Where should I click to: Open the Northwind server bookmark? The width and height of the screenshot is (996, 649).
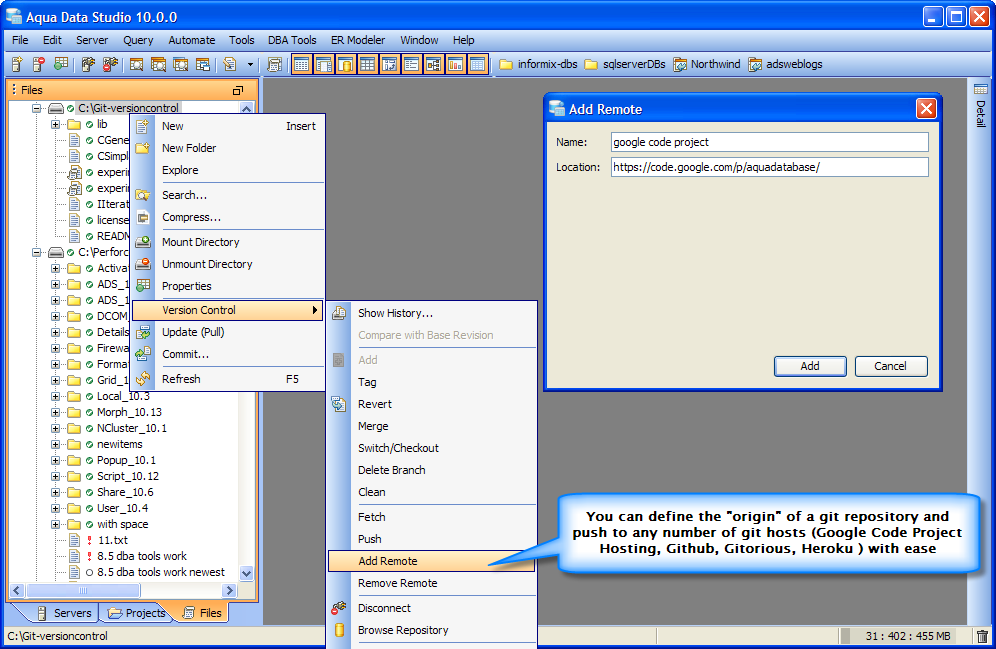click(706, 64)
